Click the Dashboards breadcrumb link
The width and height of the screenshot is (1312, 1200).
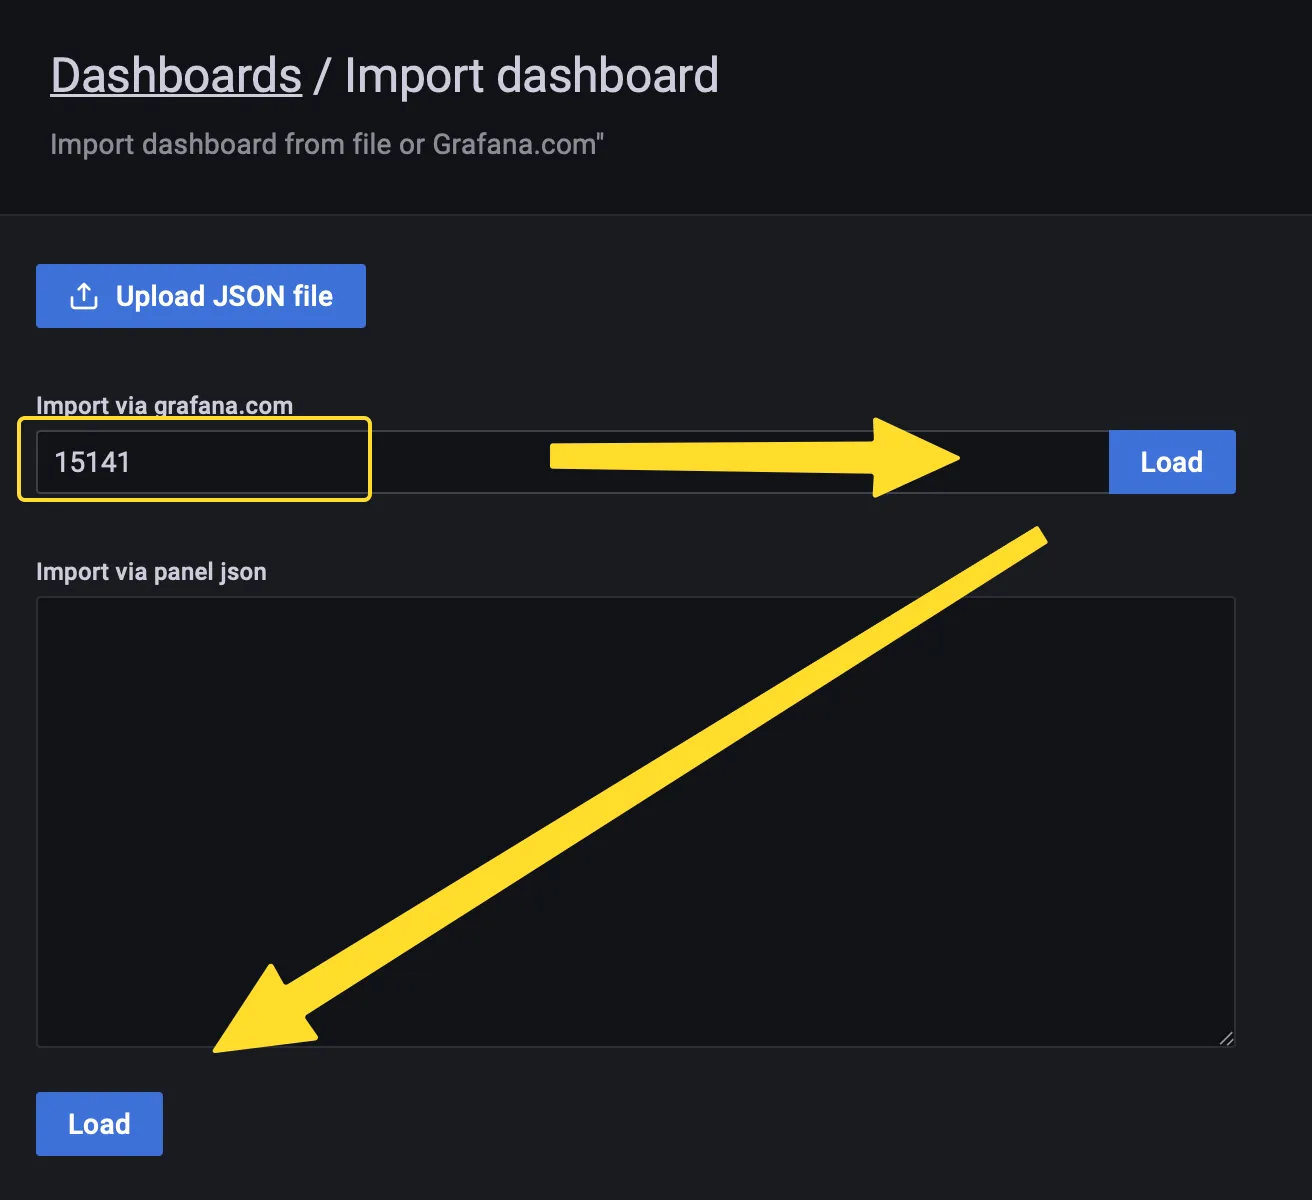(x=176, y=76)
